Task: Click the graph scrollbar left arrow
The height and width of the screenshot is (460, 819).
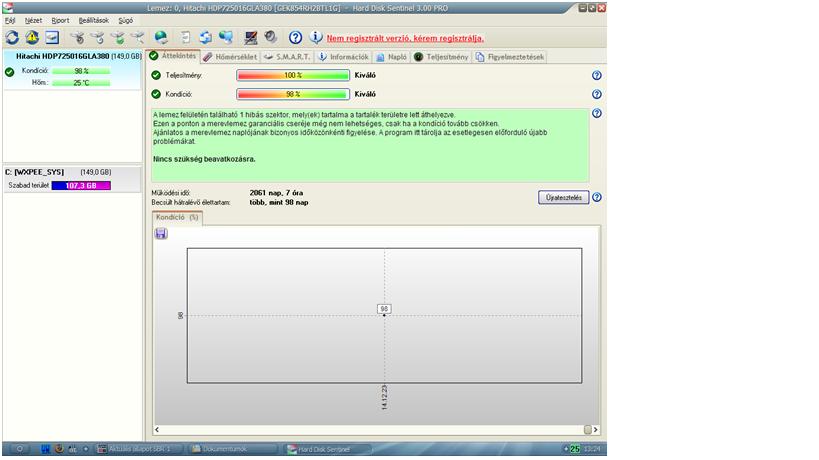Action: (x=157, y=430)
